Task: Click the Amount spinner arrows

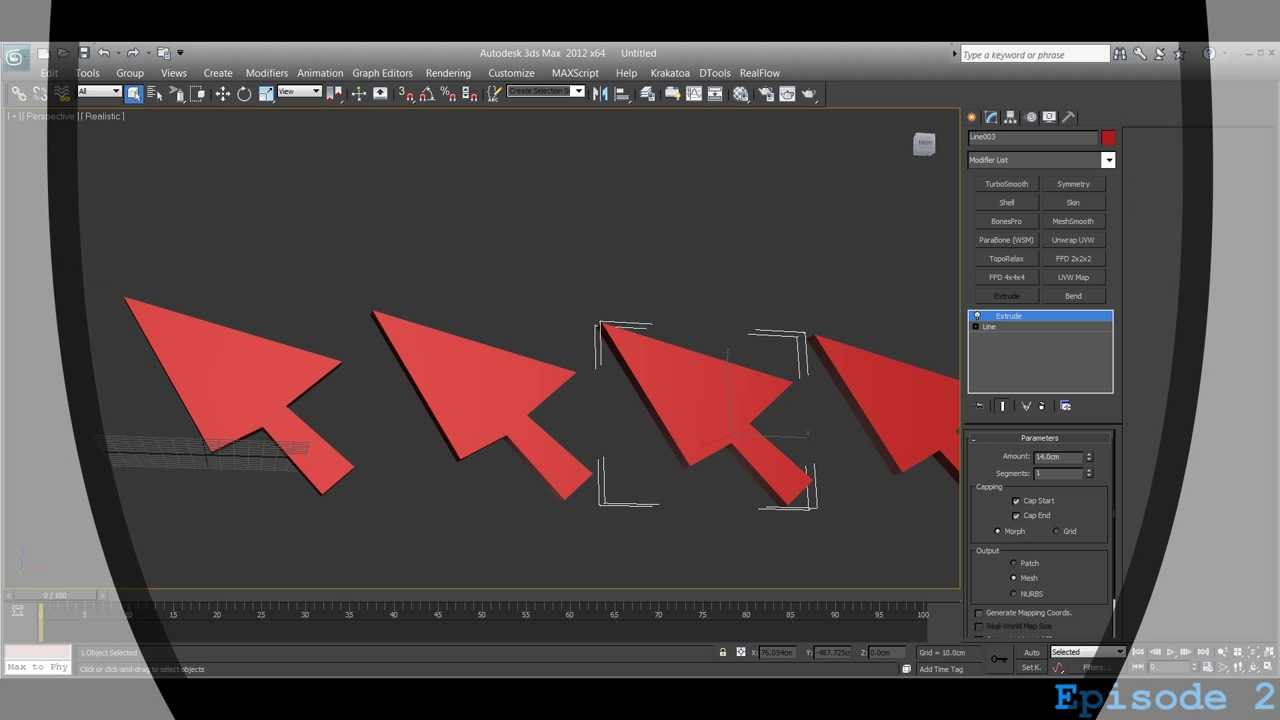Action: (x=1089, y=457)
